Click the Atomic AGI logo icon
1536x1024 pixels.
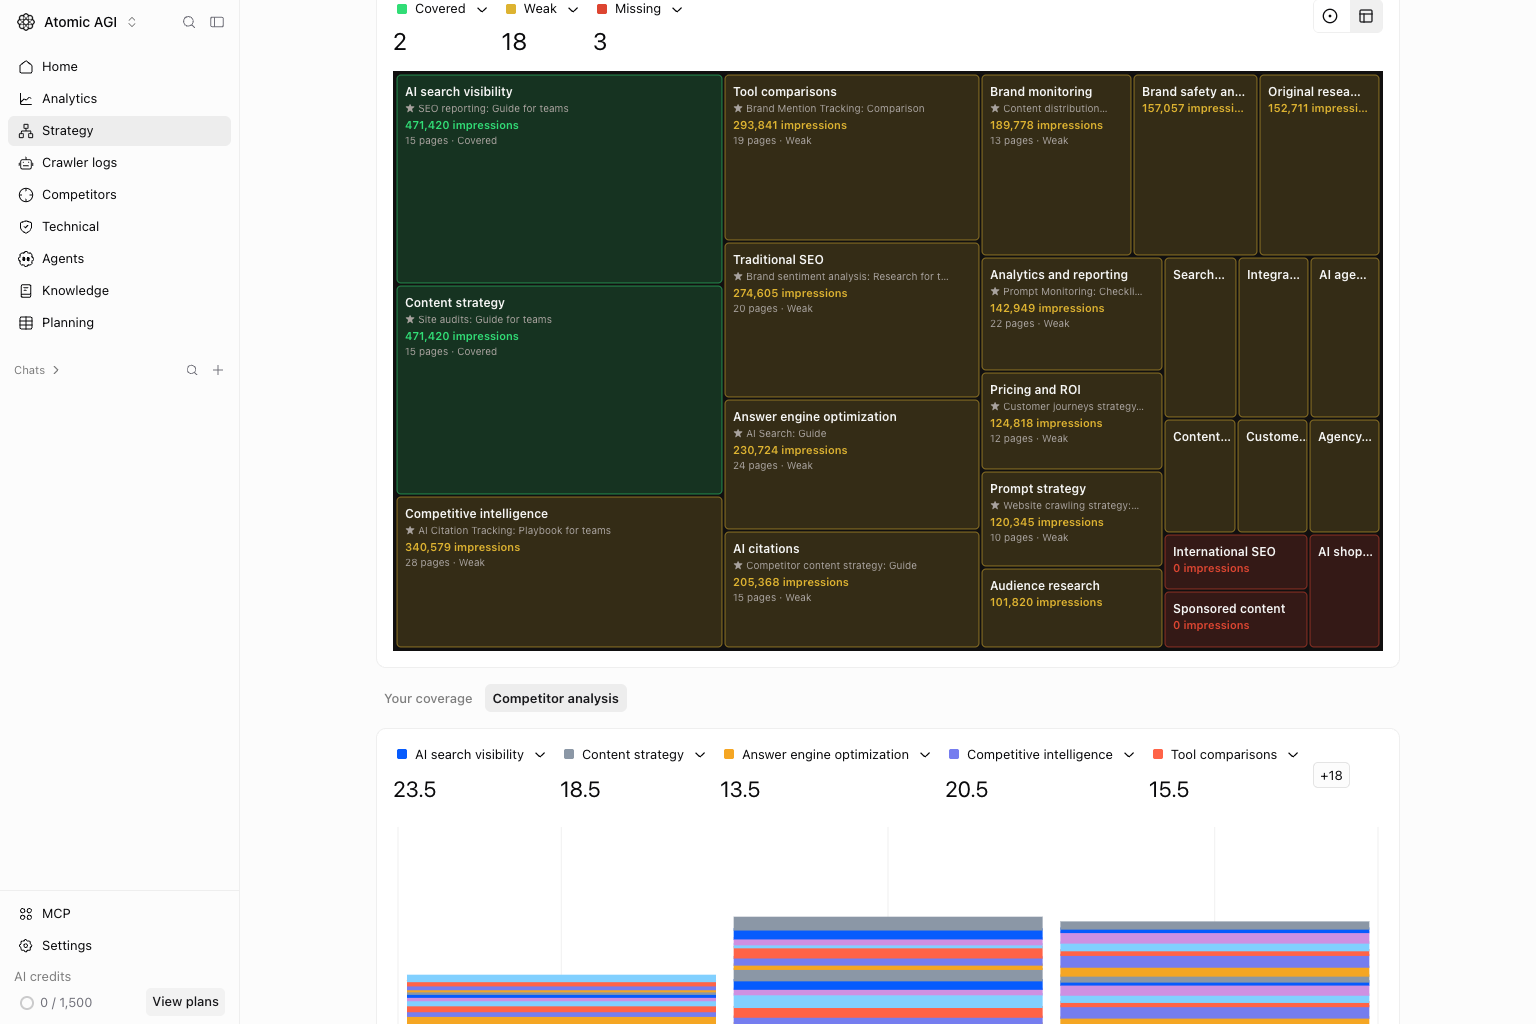(26, 22)
